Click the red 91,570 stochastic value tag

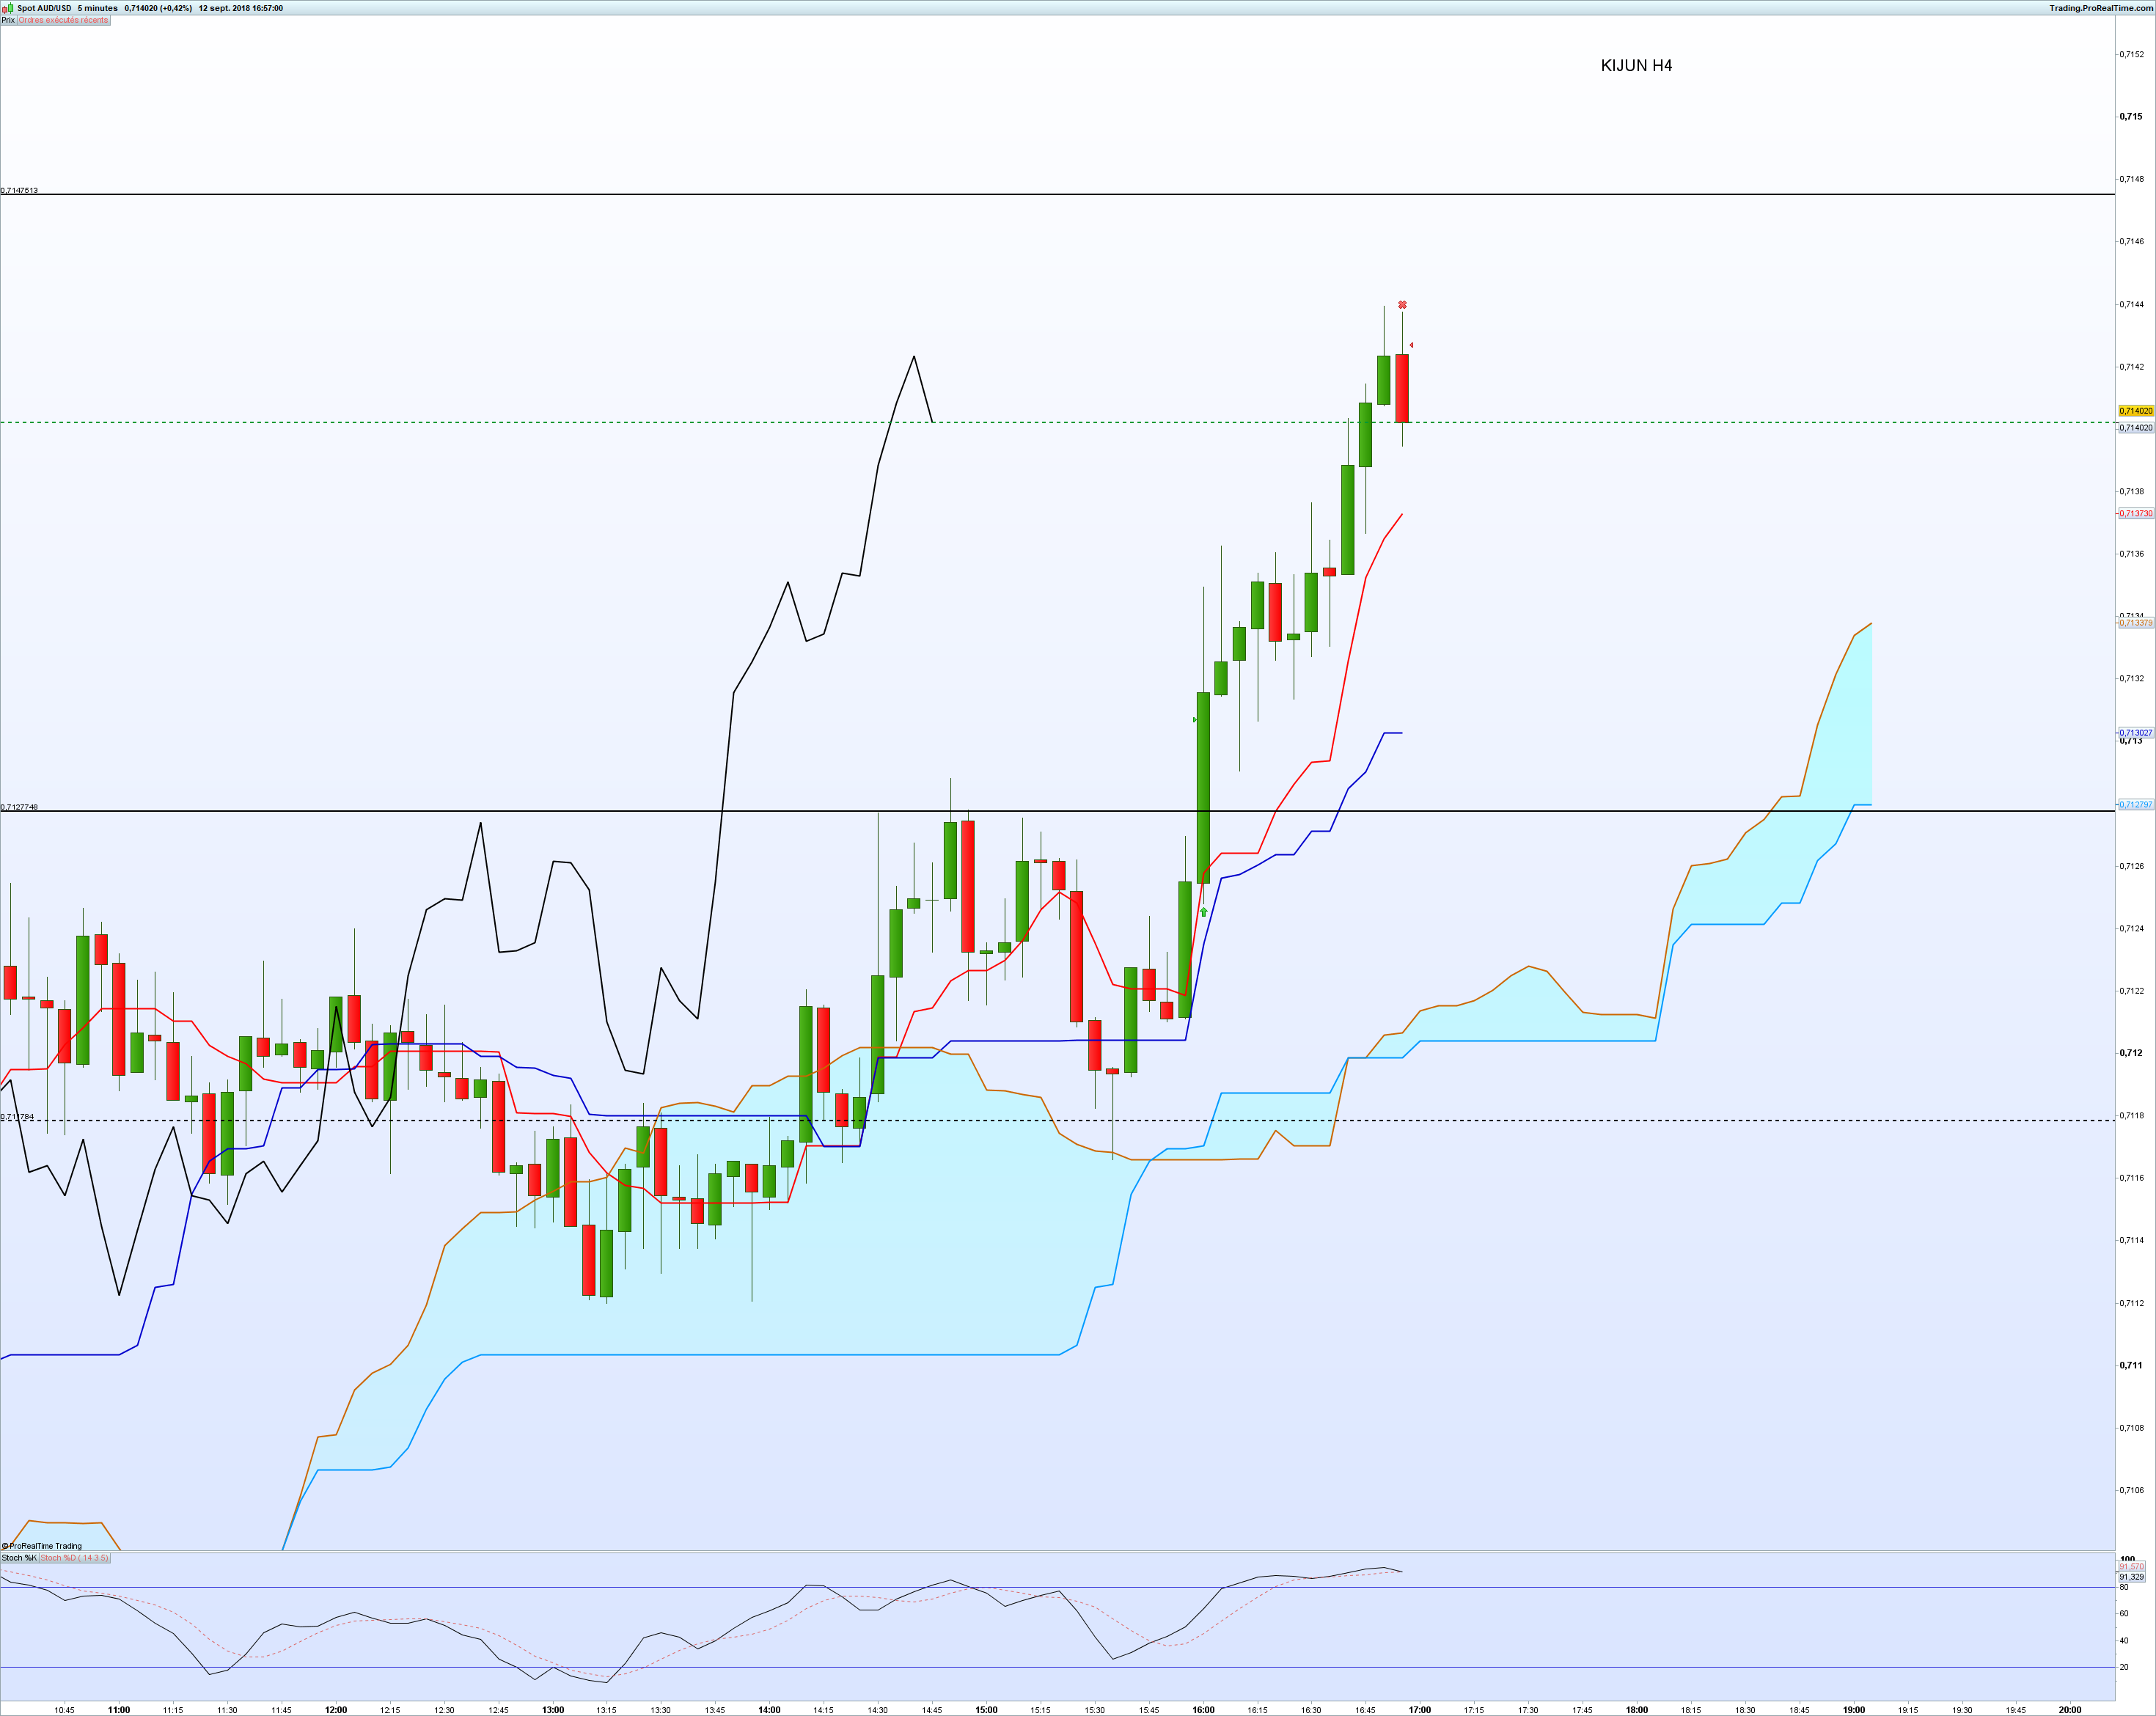(x=2131, y=1567)
